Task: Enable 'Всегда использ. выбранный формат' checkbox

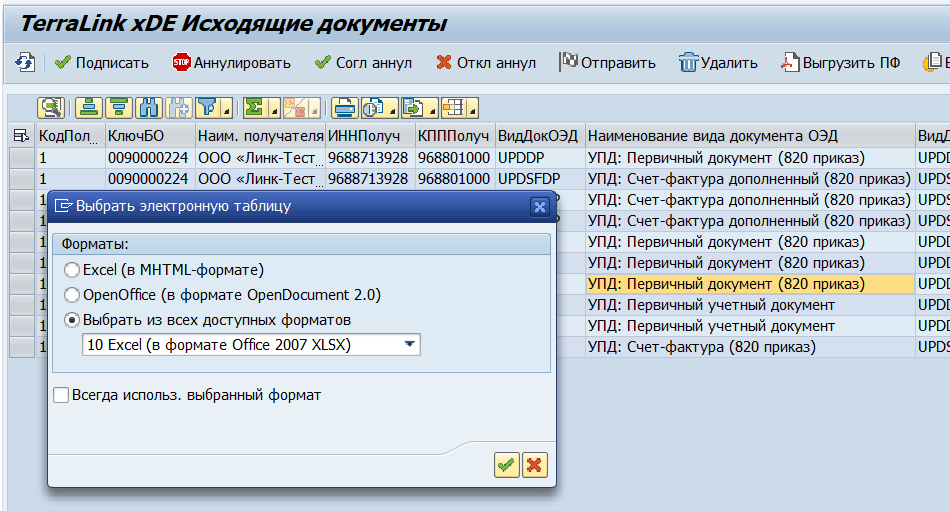Action: pos(61,395)
